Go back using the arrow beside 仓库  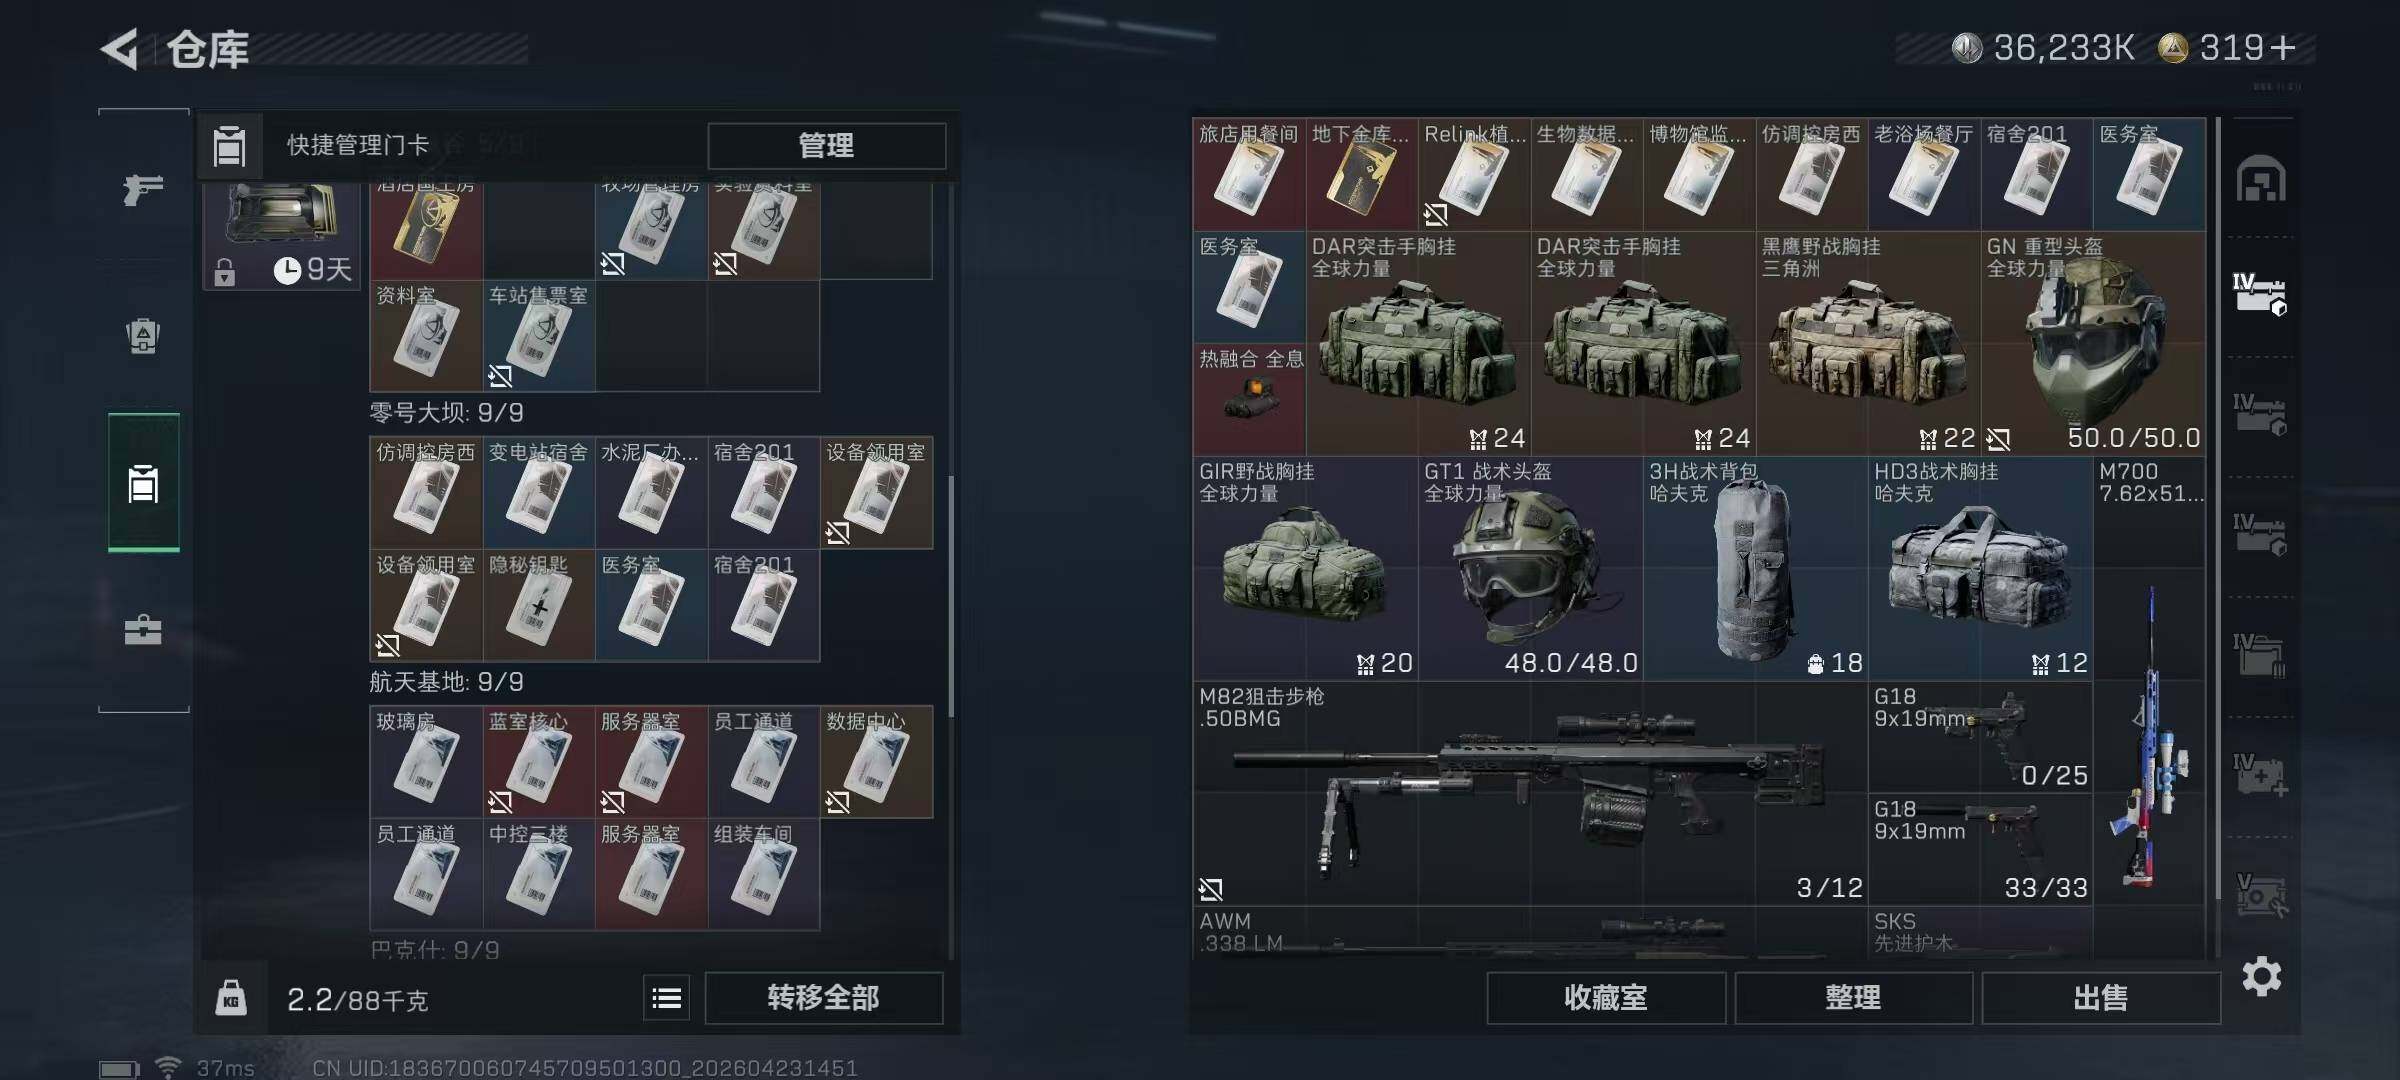coord(120,49)
